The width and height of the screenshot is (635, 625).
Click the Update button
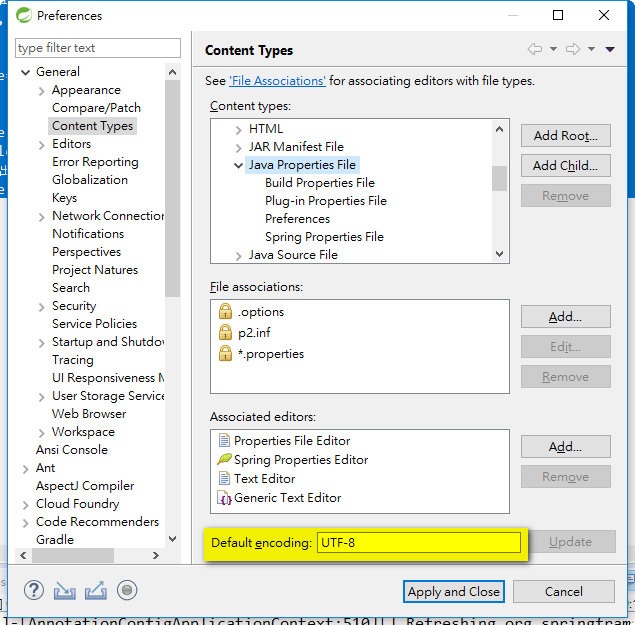[x=572, y=542]
